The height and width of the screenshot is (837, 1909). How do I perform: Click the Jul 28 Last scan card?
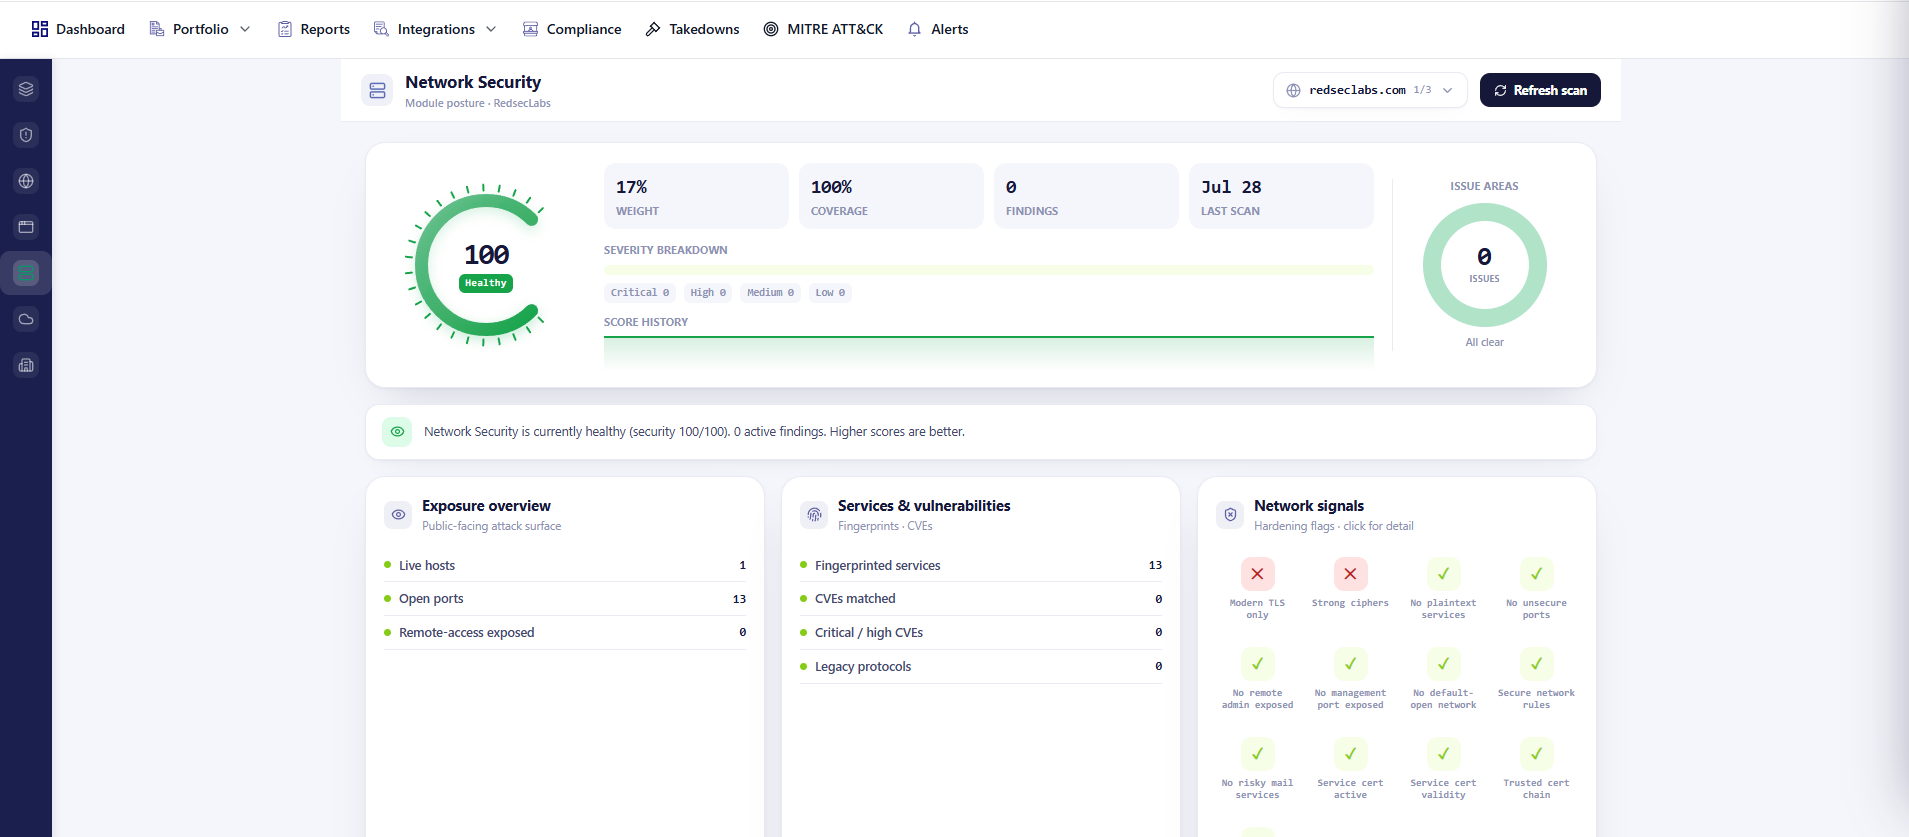pos(1281,196)
